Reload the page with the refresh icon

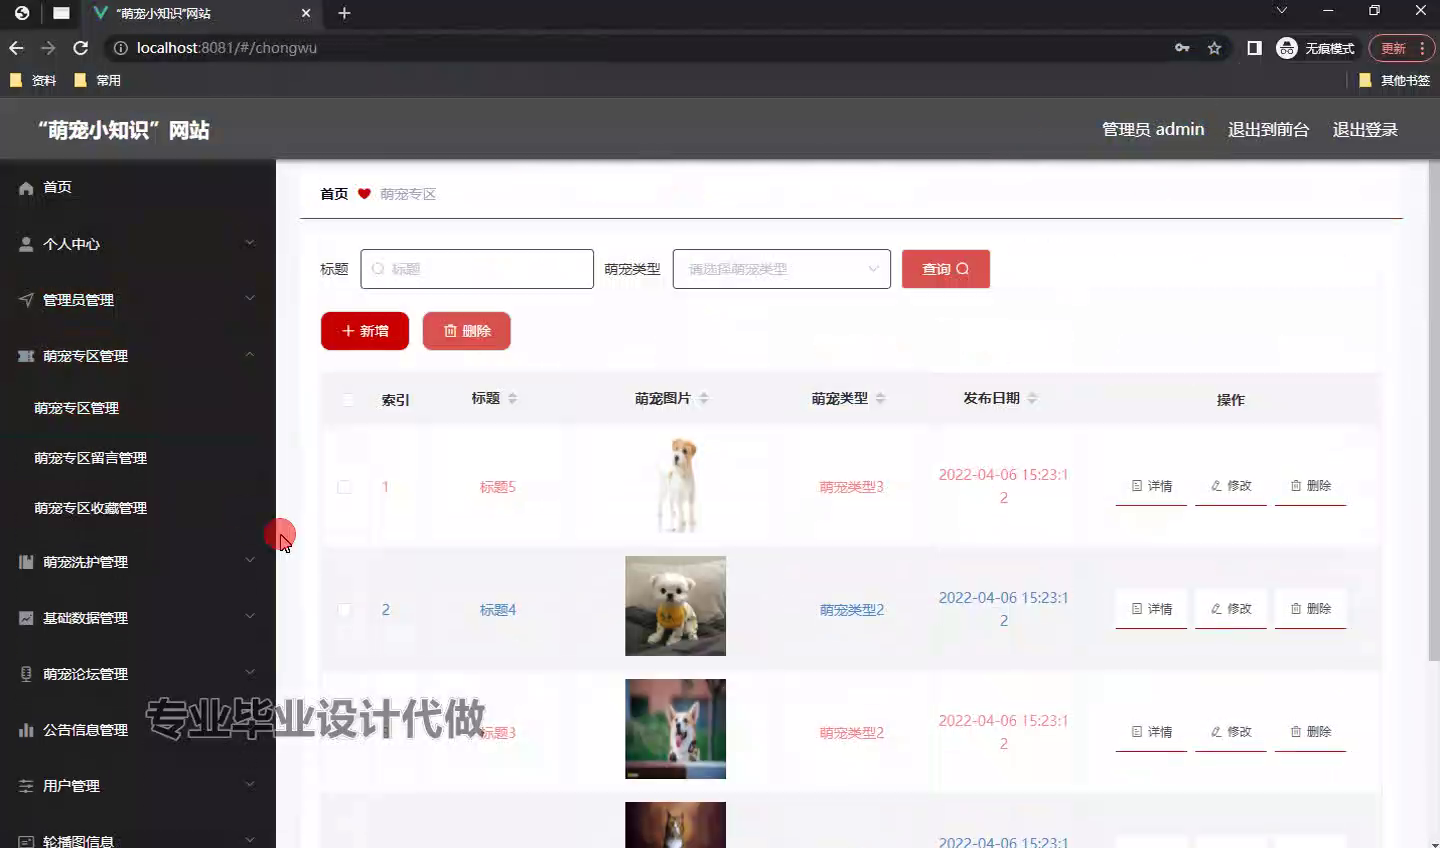[x=81, y=48]
